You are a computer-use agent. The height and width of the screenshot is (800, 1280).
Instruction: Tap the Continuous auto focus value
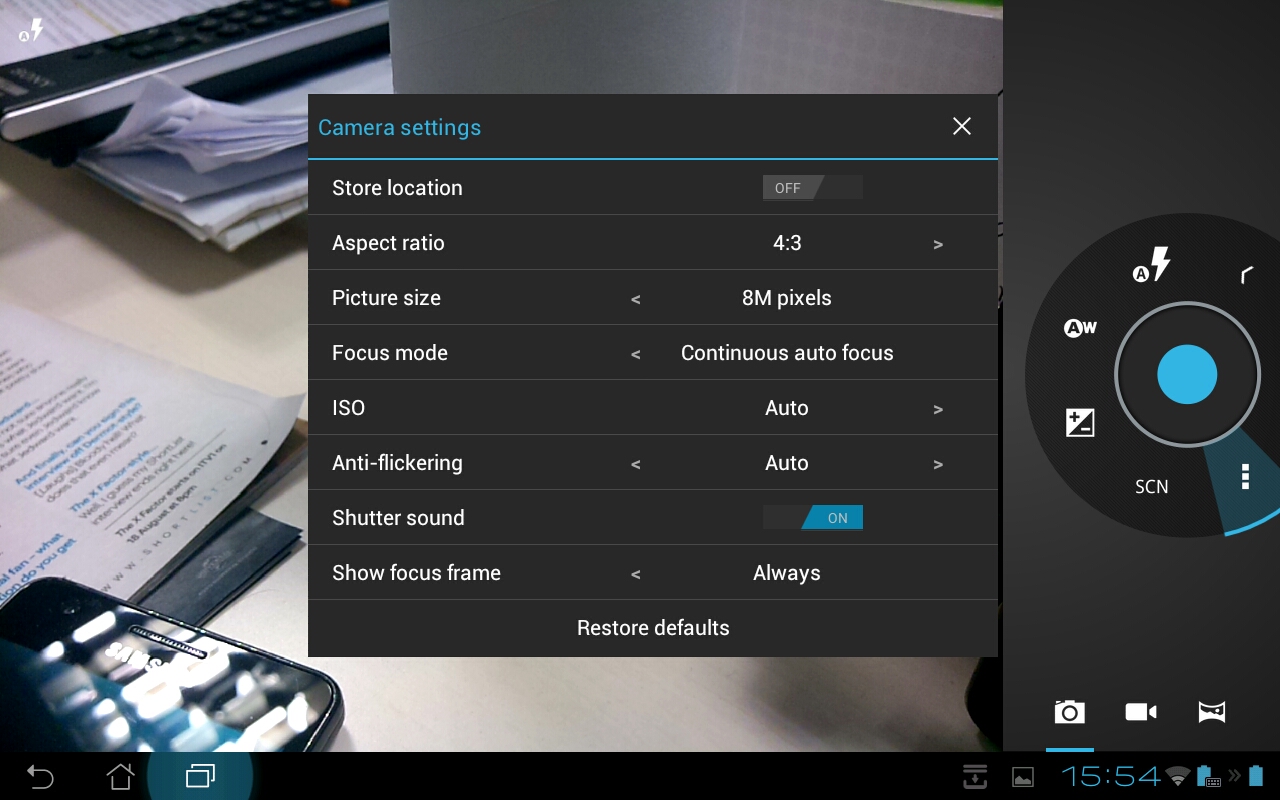pos(787,353)
